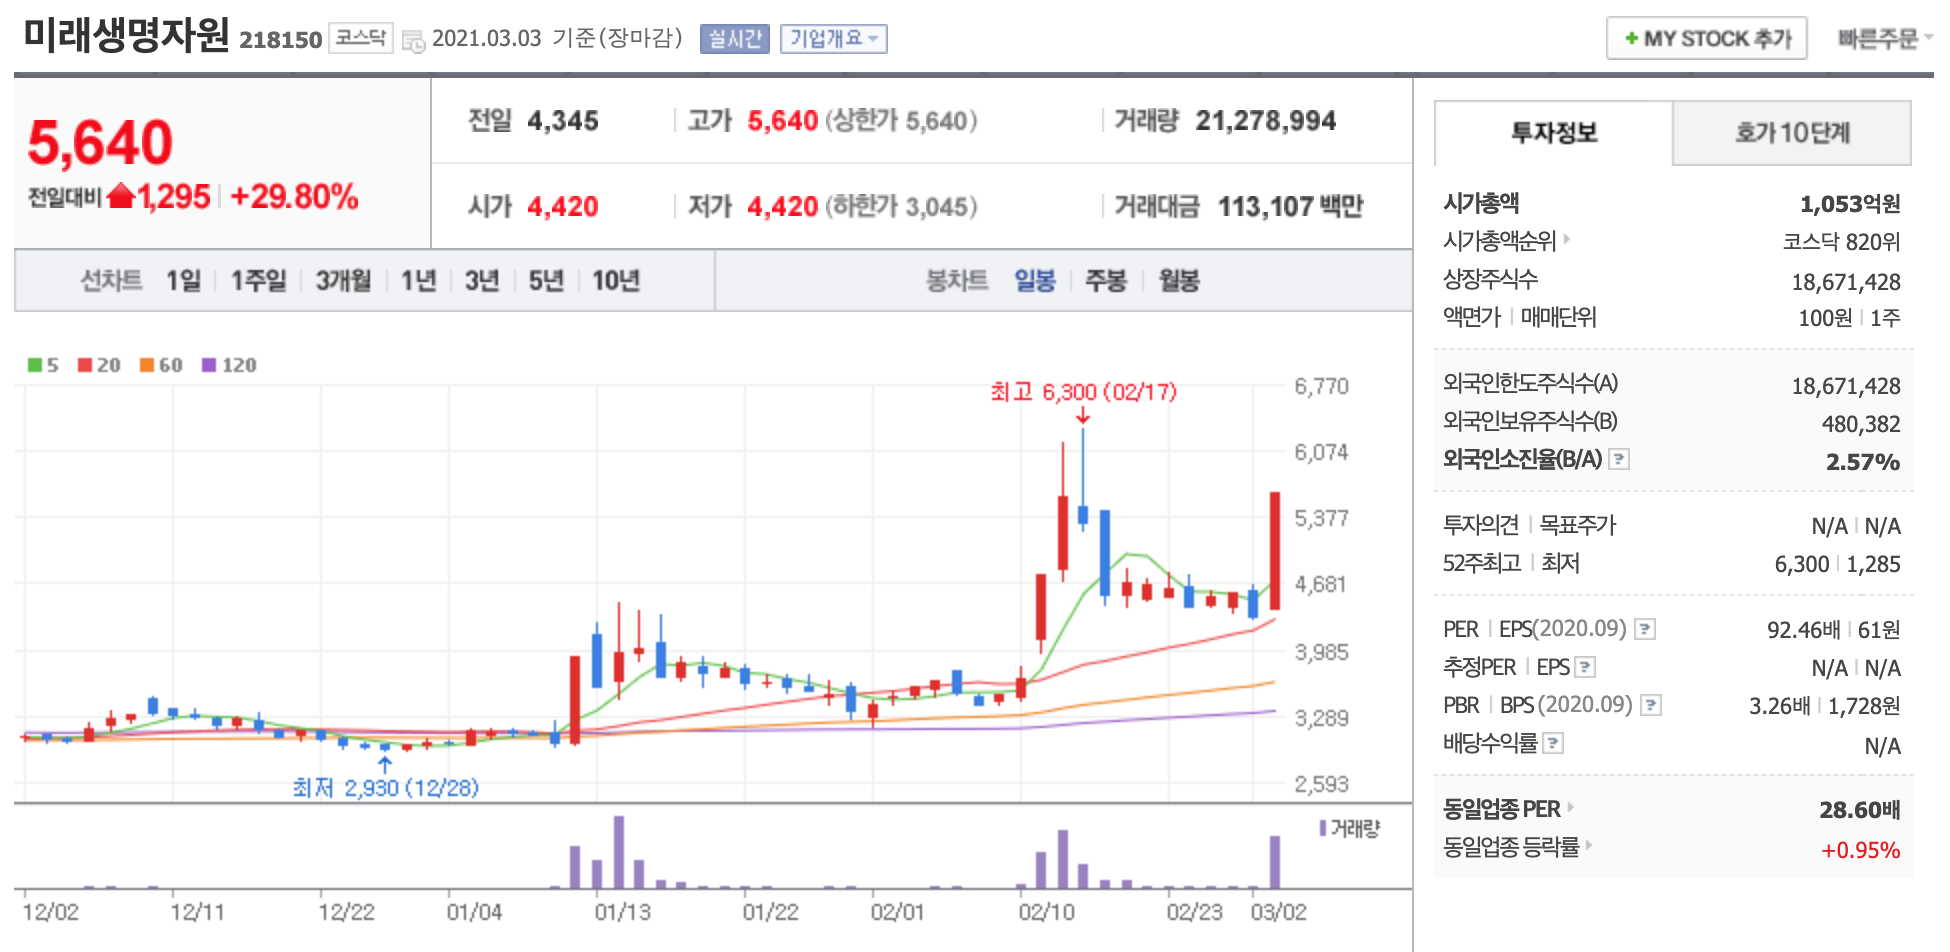Select the 10년 line chart period
Image resolution: width=1950 pixels, height=952 pixels.
pyautogui.click(x=616, y=281)
